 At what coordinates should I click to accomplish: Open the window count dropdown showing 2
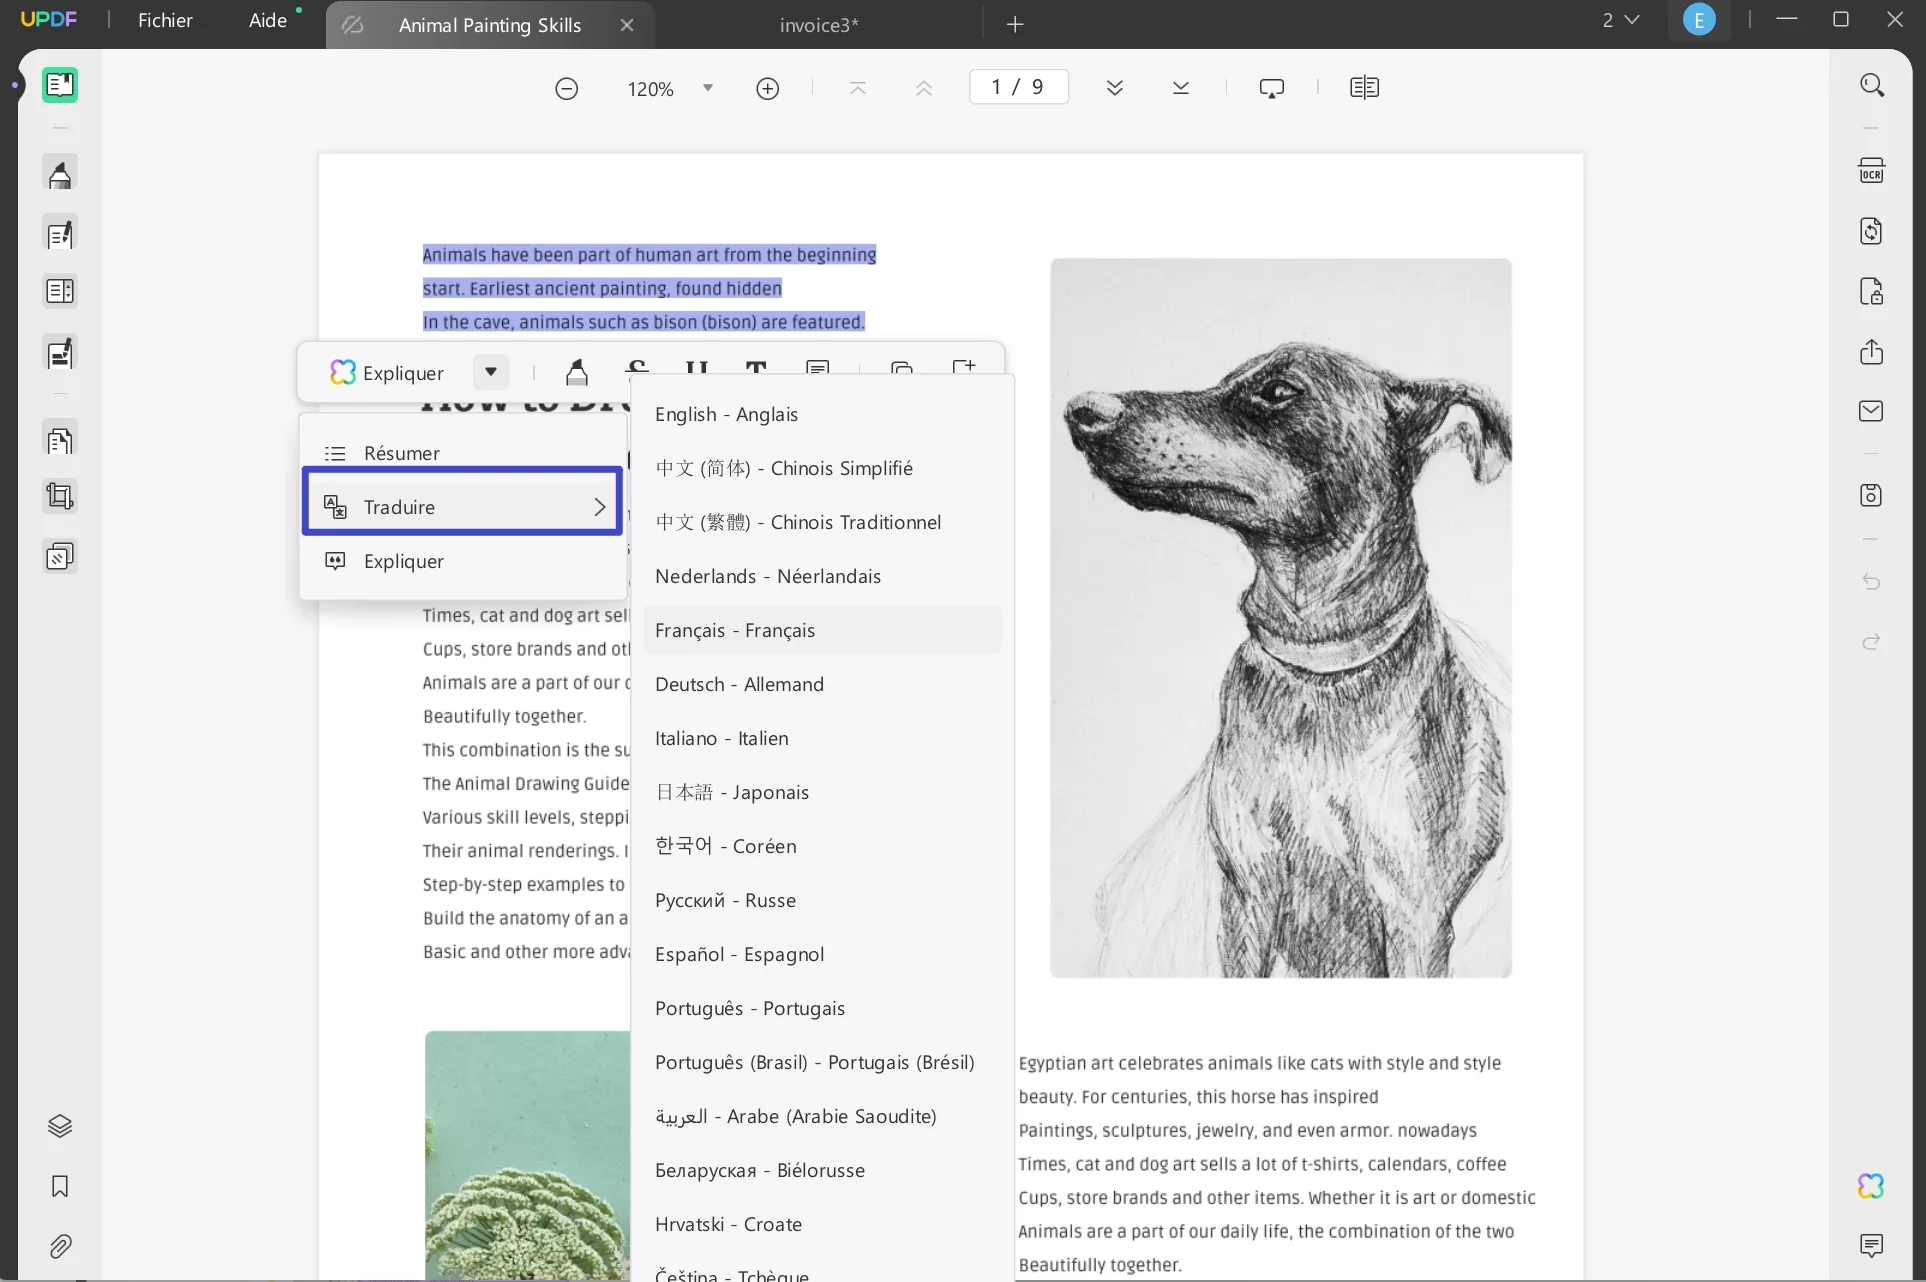[x=1620, y=20]
